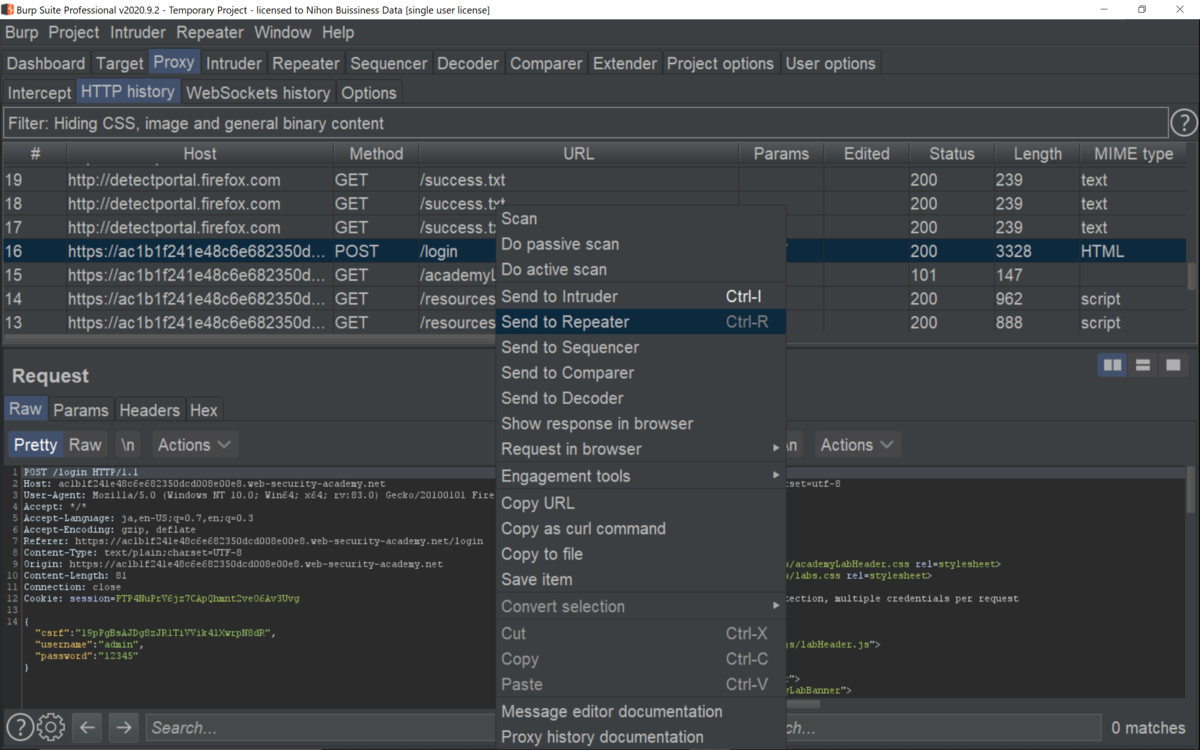Choose Send to Comparer
Image resolution: width=1200 pixels, height=750 pixels.
tap(641, 372)
